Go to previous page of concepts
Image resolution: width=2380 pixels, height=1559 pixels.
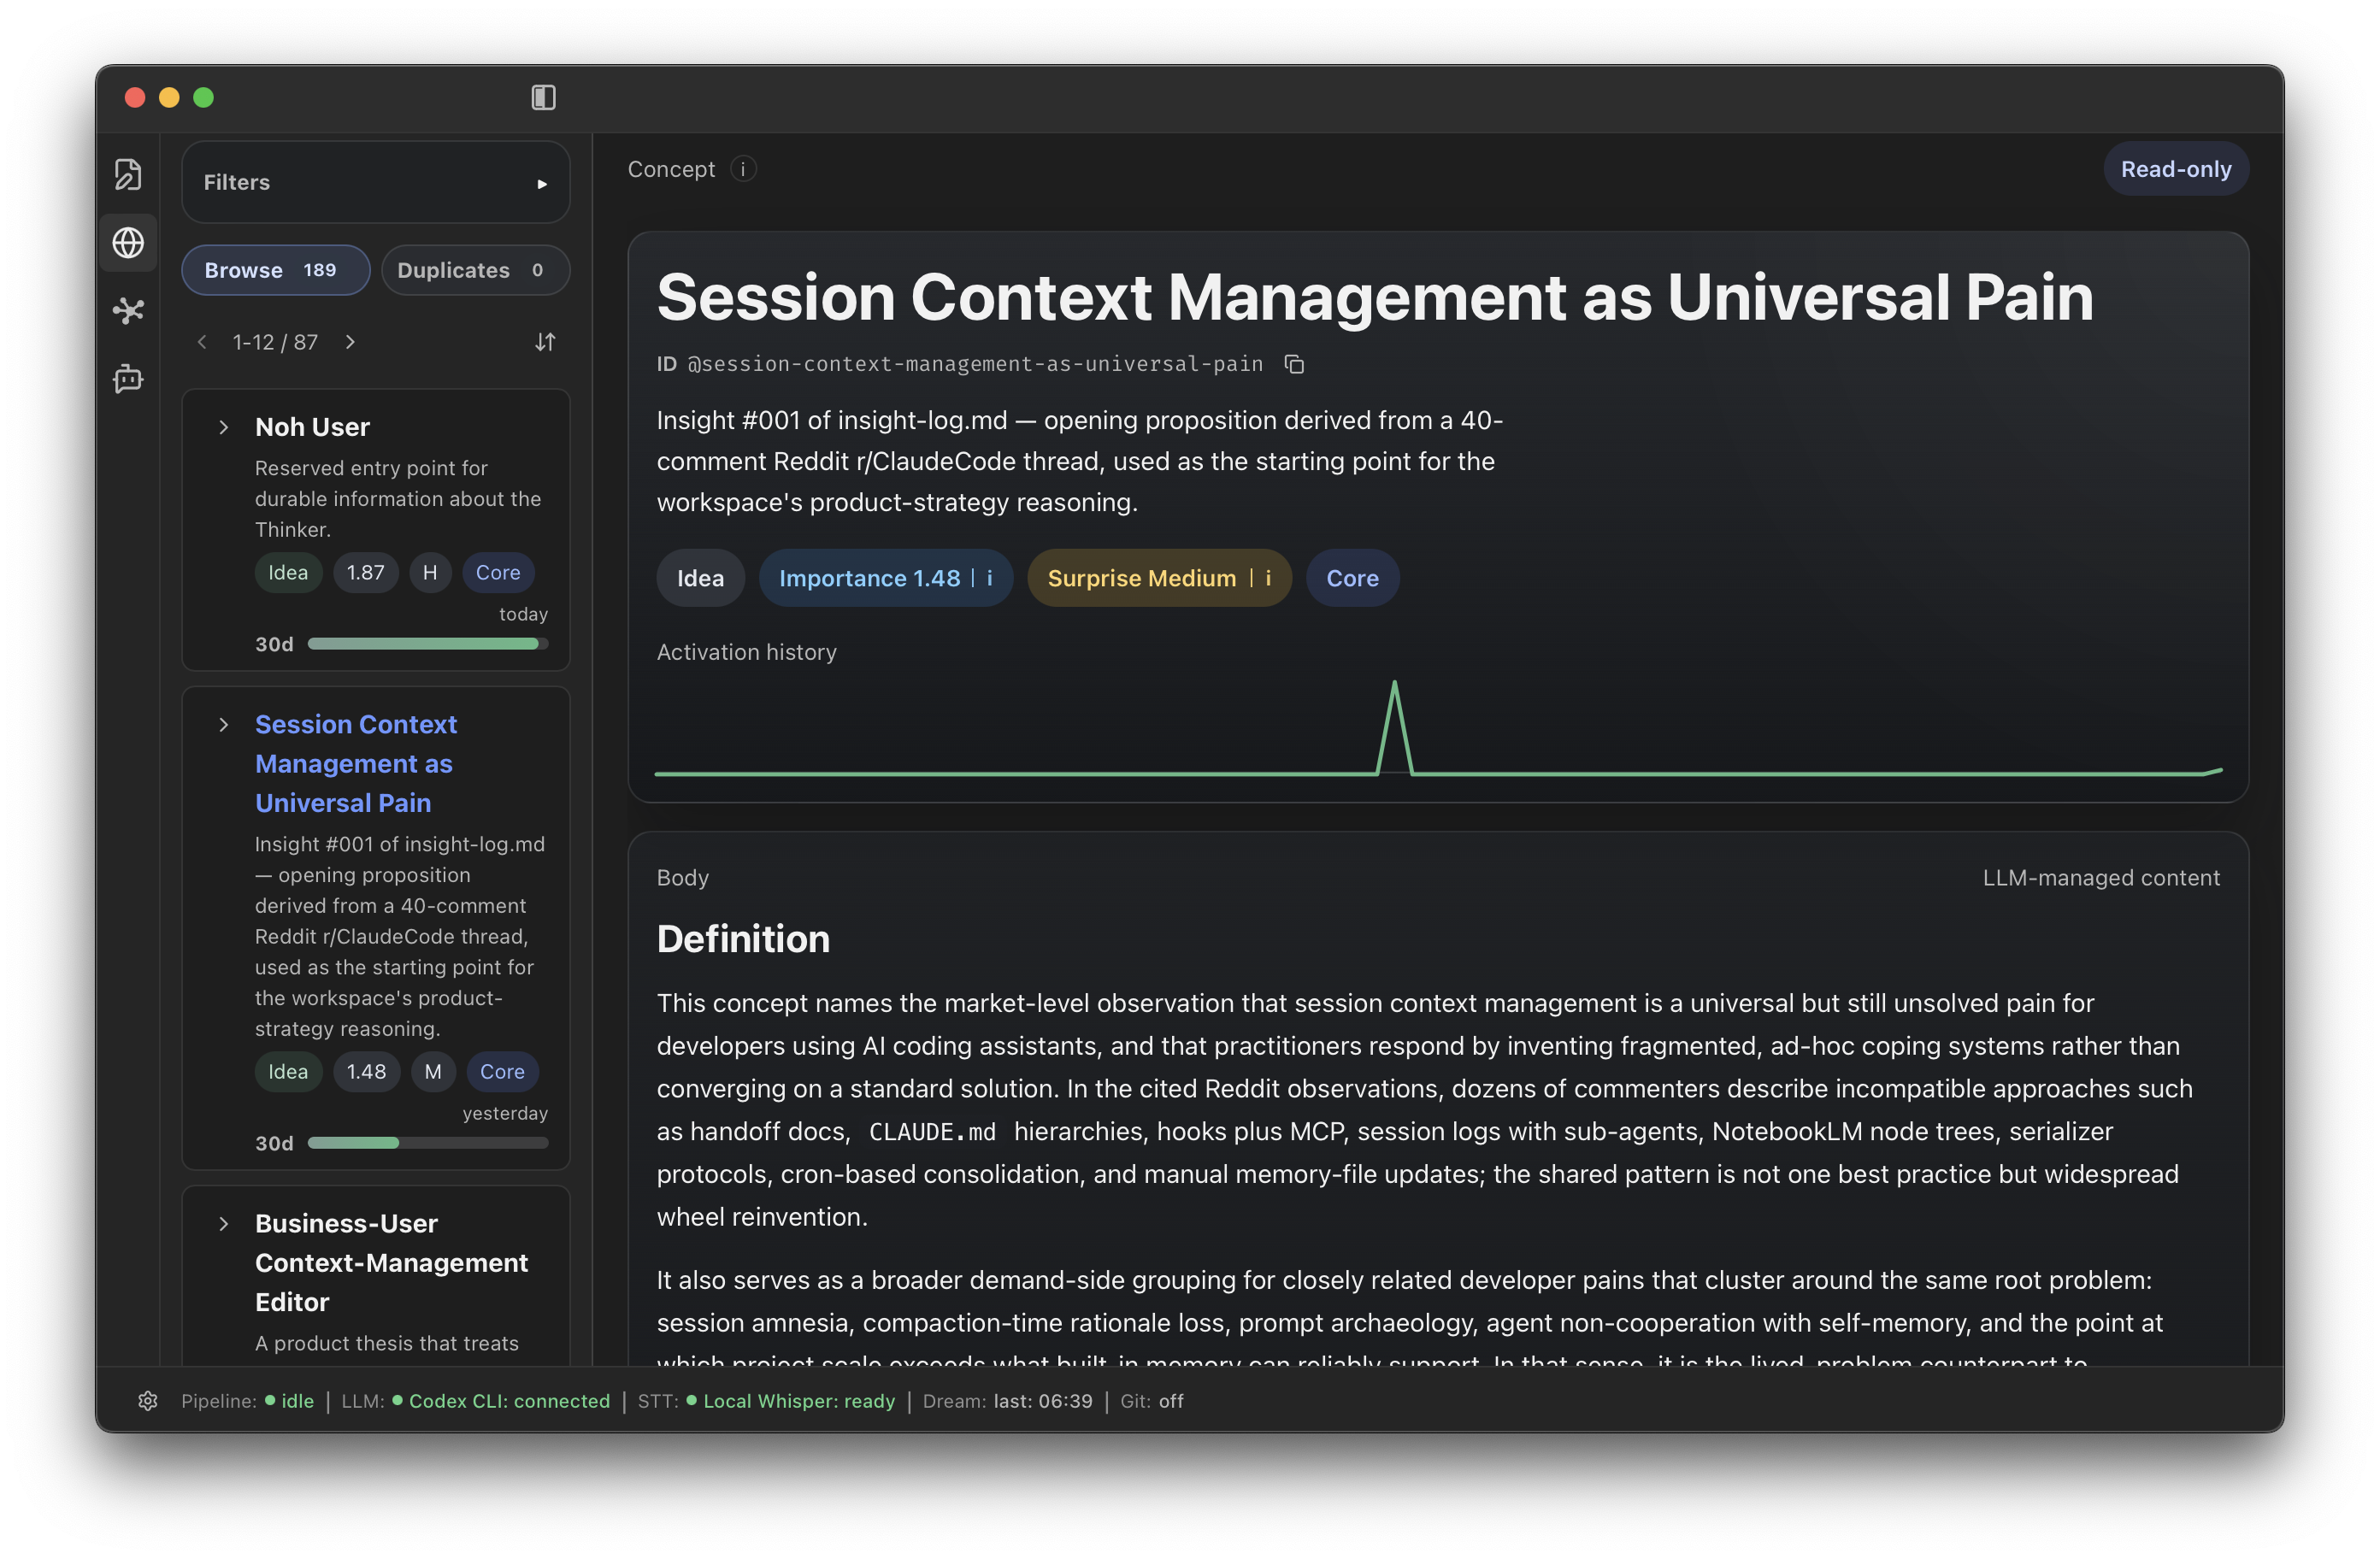point(203,342)
